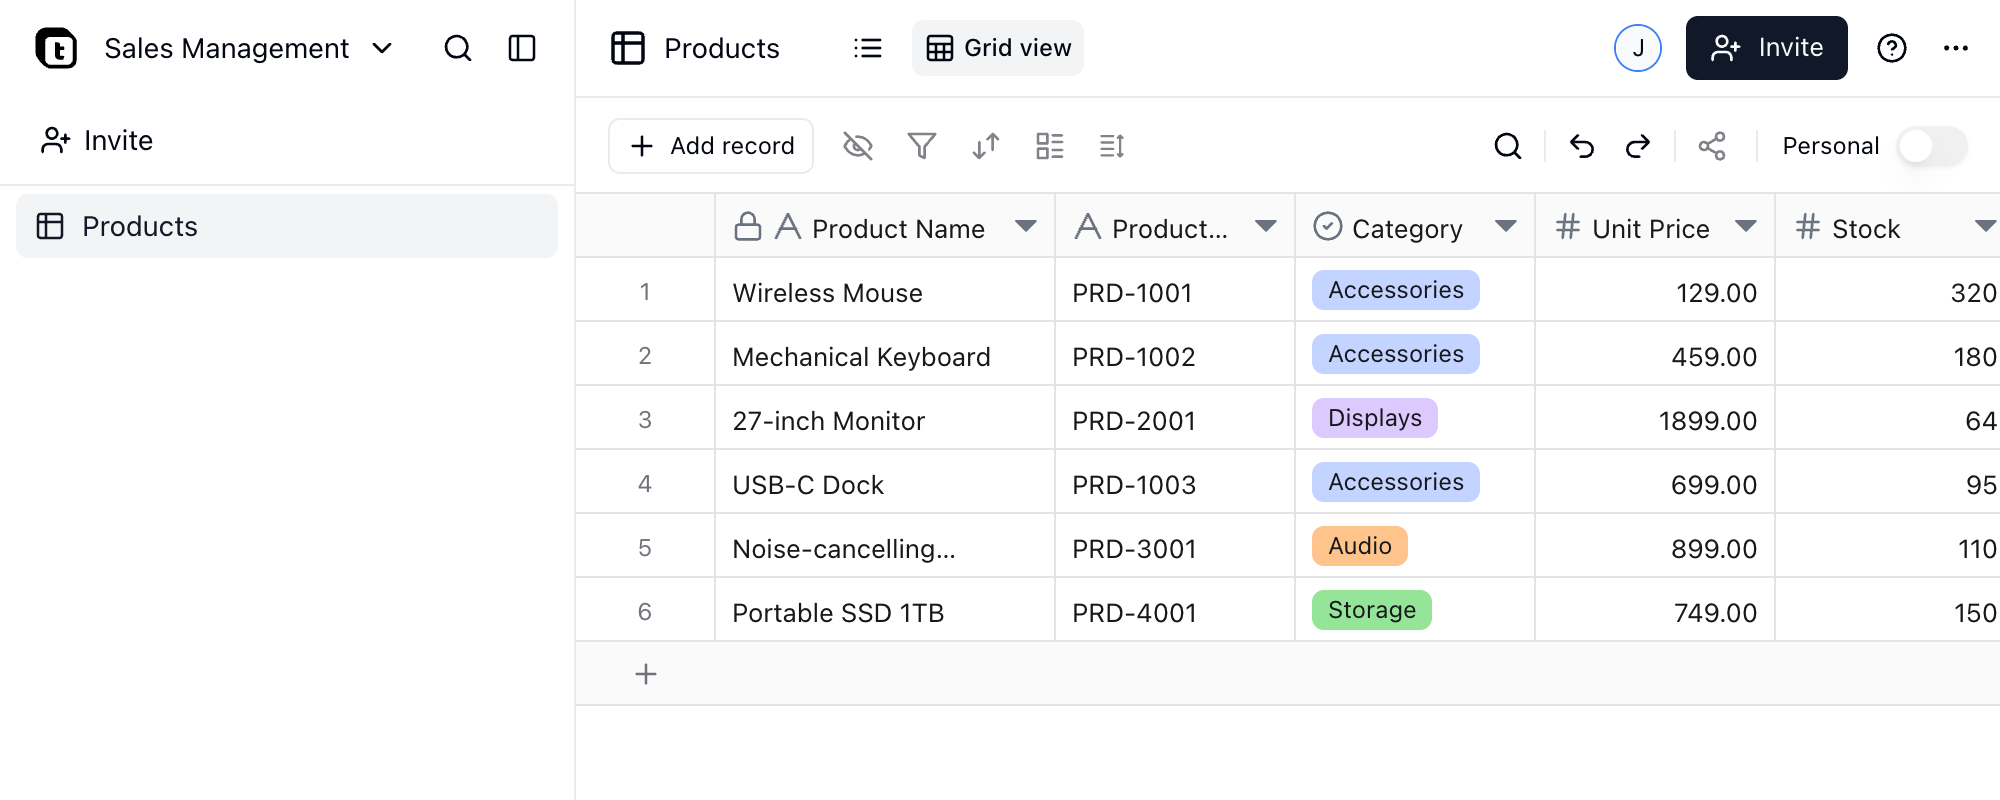Click the user avatar J
The height and width of the screenshot is (800, 2000).
1638,48
